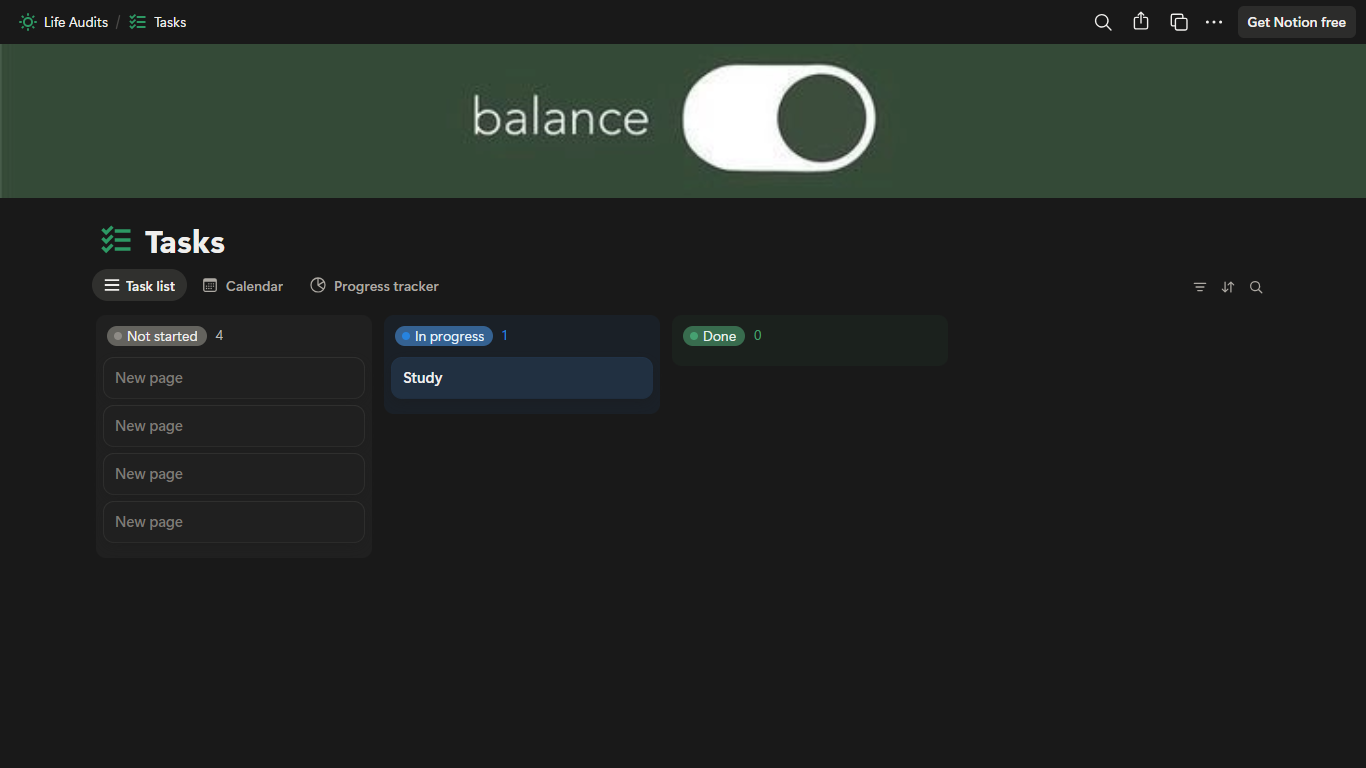The height and width of the screenshot is (768, 1366).
Task: Click the count 1 beside In progress
Action: click(504, 336)
